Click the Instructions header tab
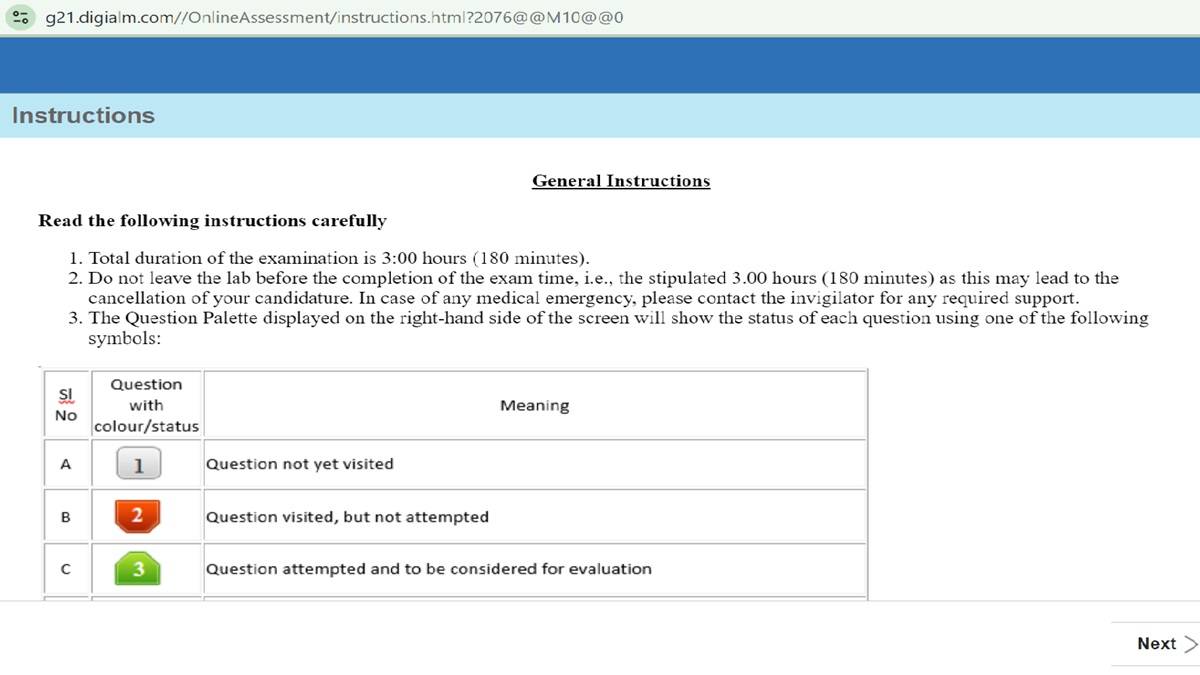The image size is (1200, 675). pos(83,115)
